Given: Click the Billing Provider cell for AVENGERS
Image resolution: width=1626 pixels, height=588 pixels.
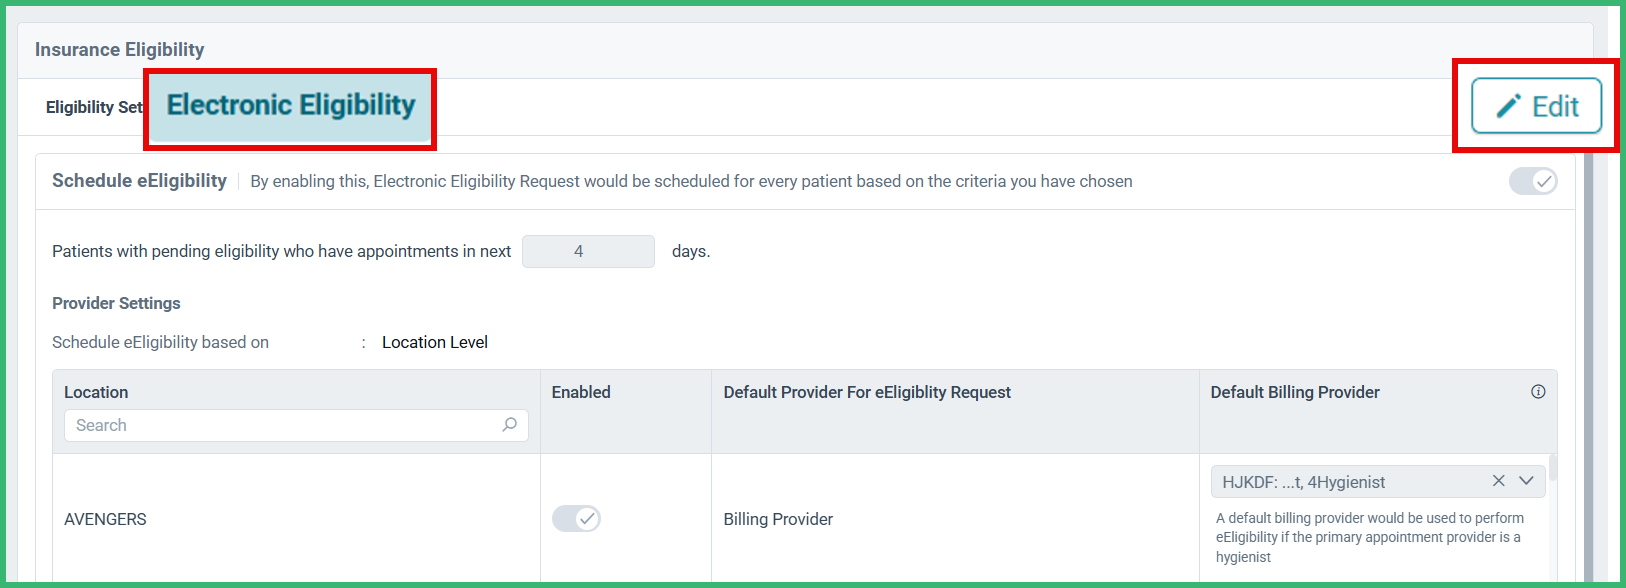Looking at the screenshot, I should pos(778,519).
